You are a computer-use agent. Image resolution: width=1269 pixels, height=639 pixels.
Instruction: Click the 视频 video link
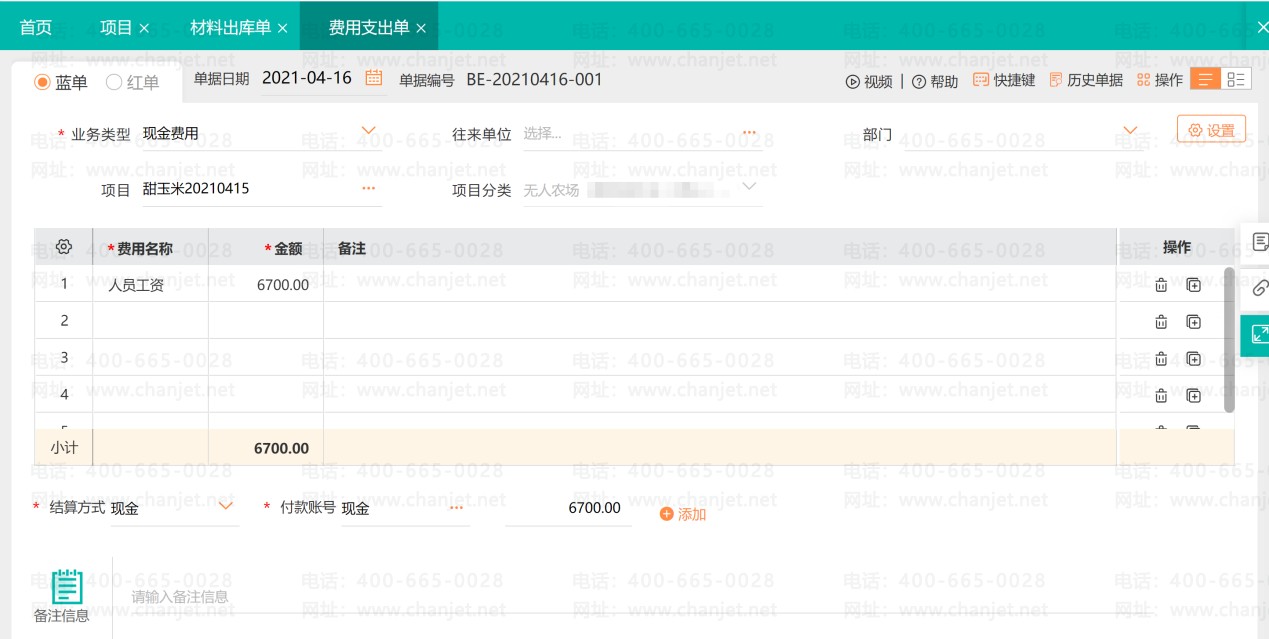869,81
